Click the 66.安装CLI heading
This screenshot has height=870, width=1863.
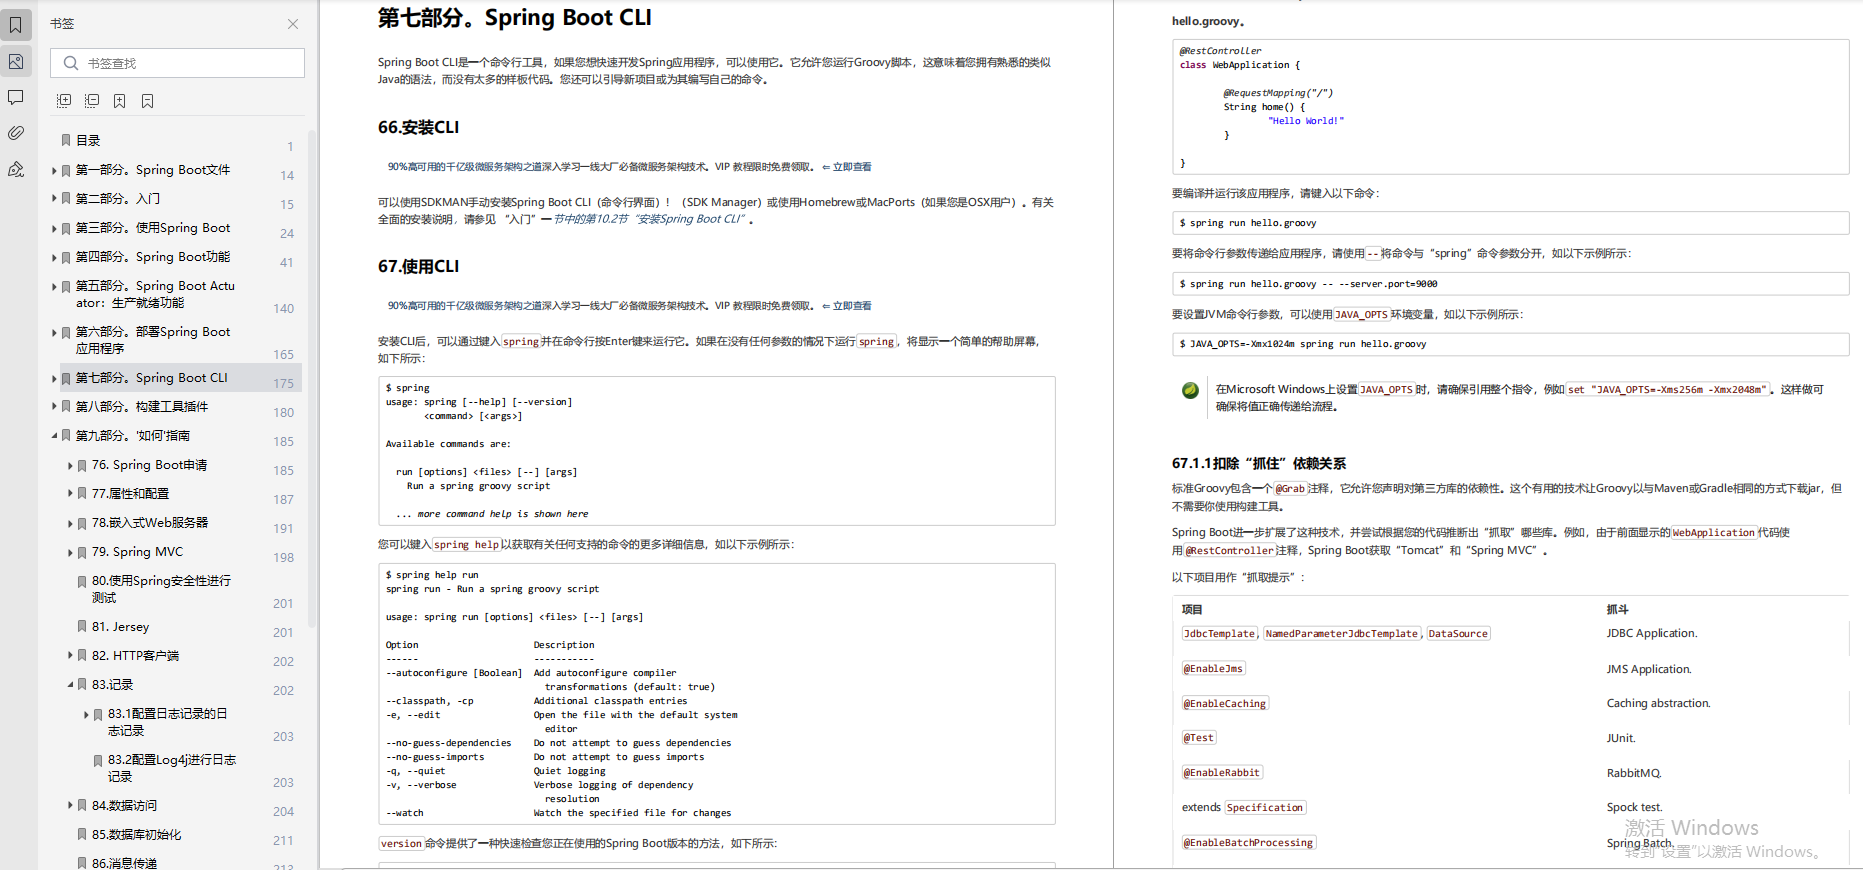(x=418, y=128)
